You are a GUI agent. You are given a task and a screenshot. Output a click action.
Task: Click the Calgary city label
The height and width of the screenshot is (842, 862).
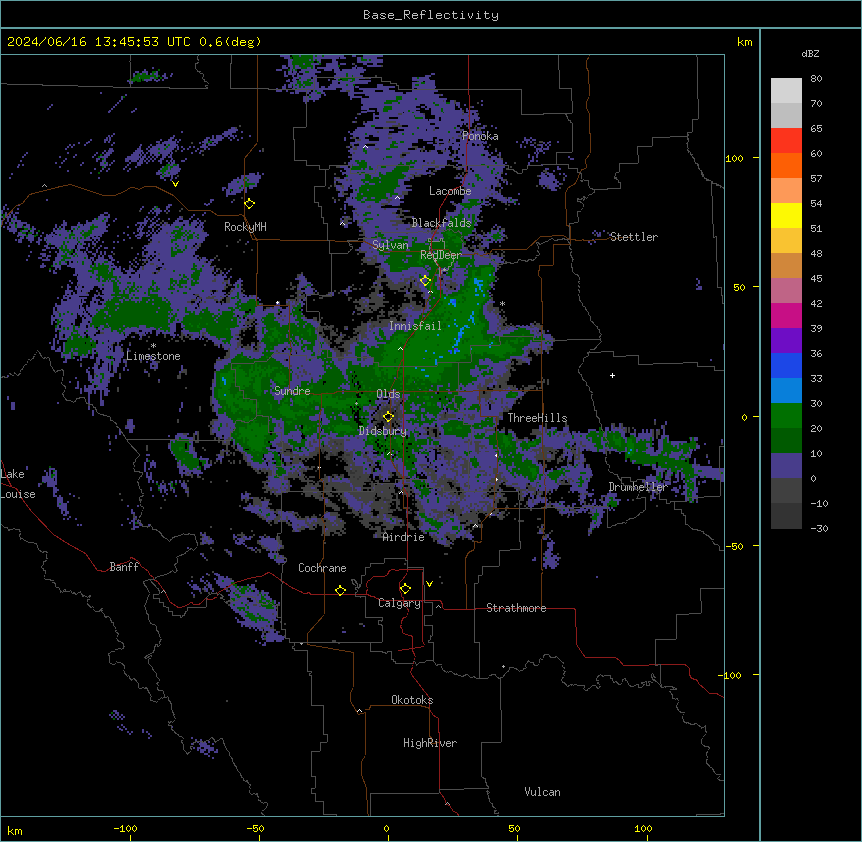click(399, 603)
